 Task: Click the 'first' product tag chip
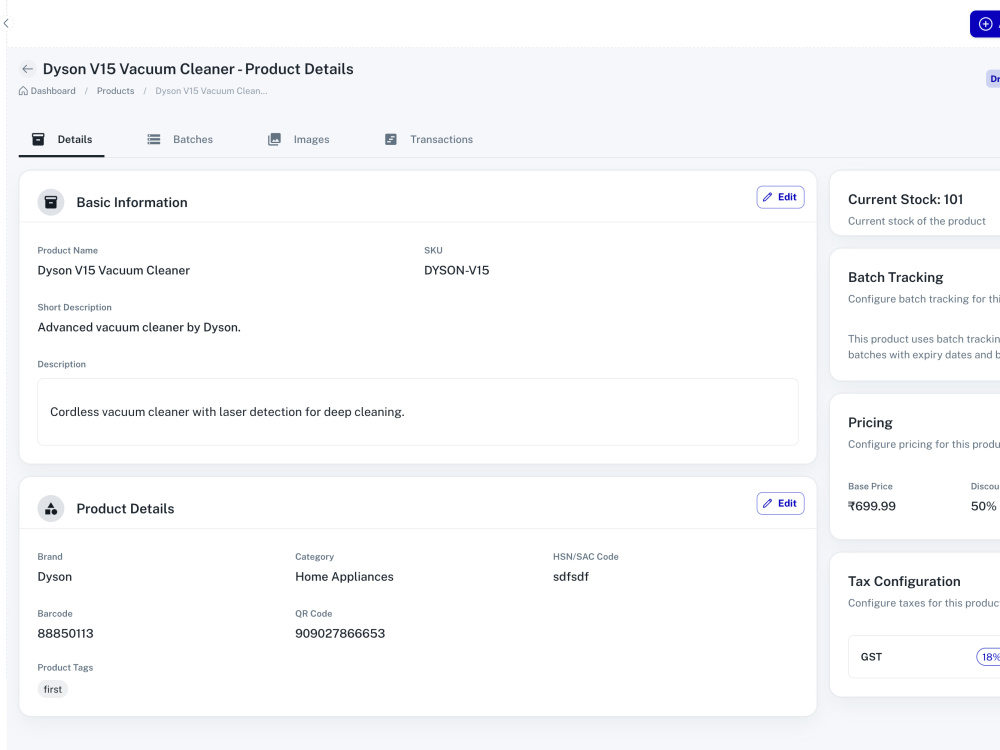click(53, 689)
